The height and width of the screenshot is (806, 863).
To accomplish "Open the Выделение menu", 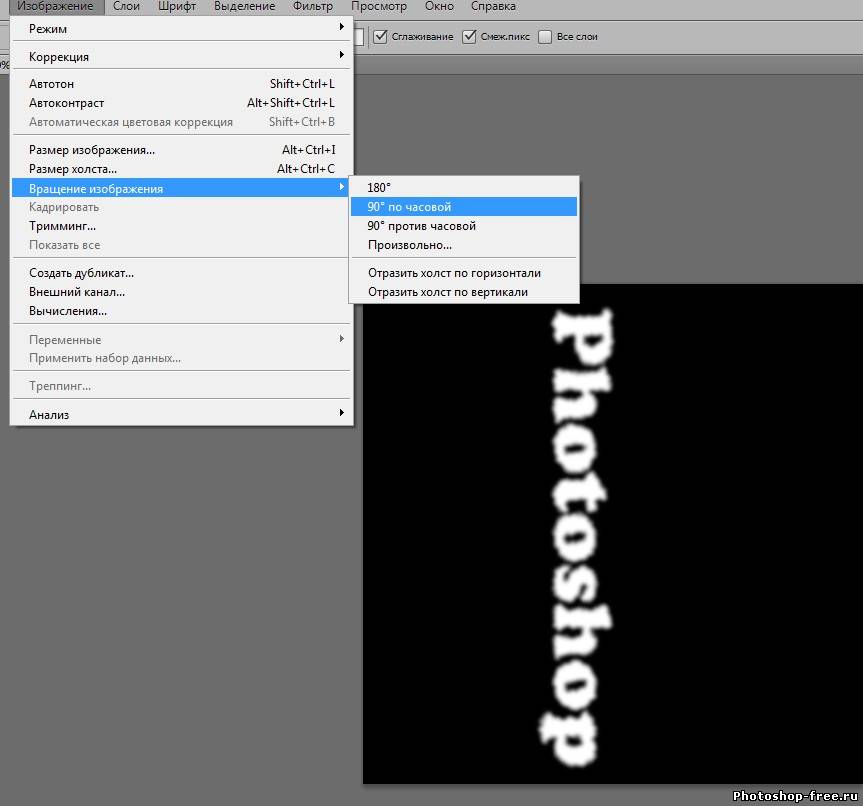I will [x=244, y=6].
